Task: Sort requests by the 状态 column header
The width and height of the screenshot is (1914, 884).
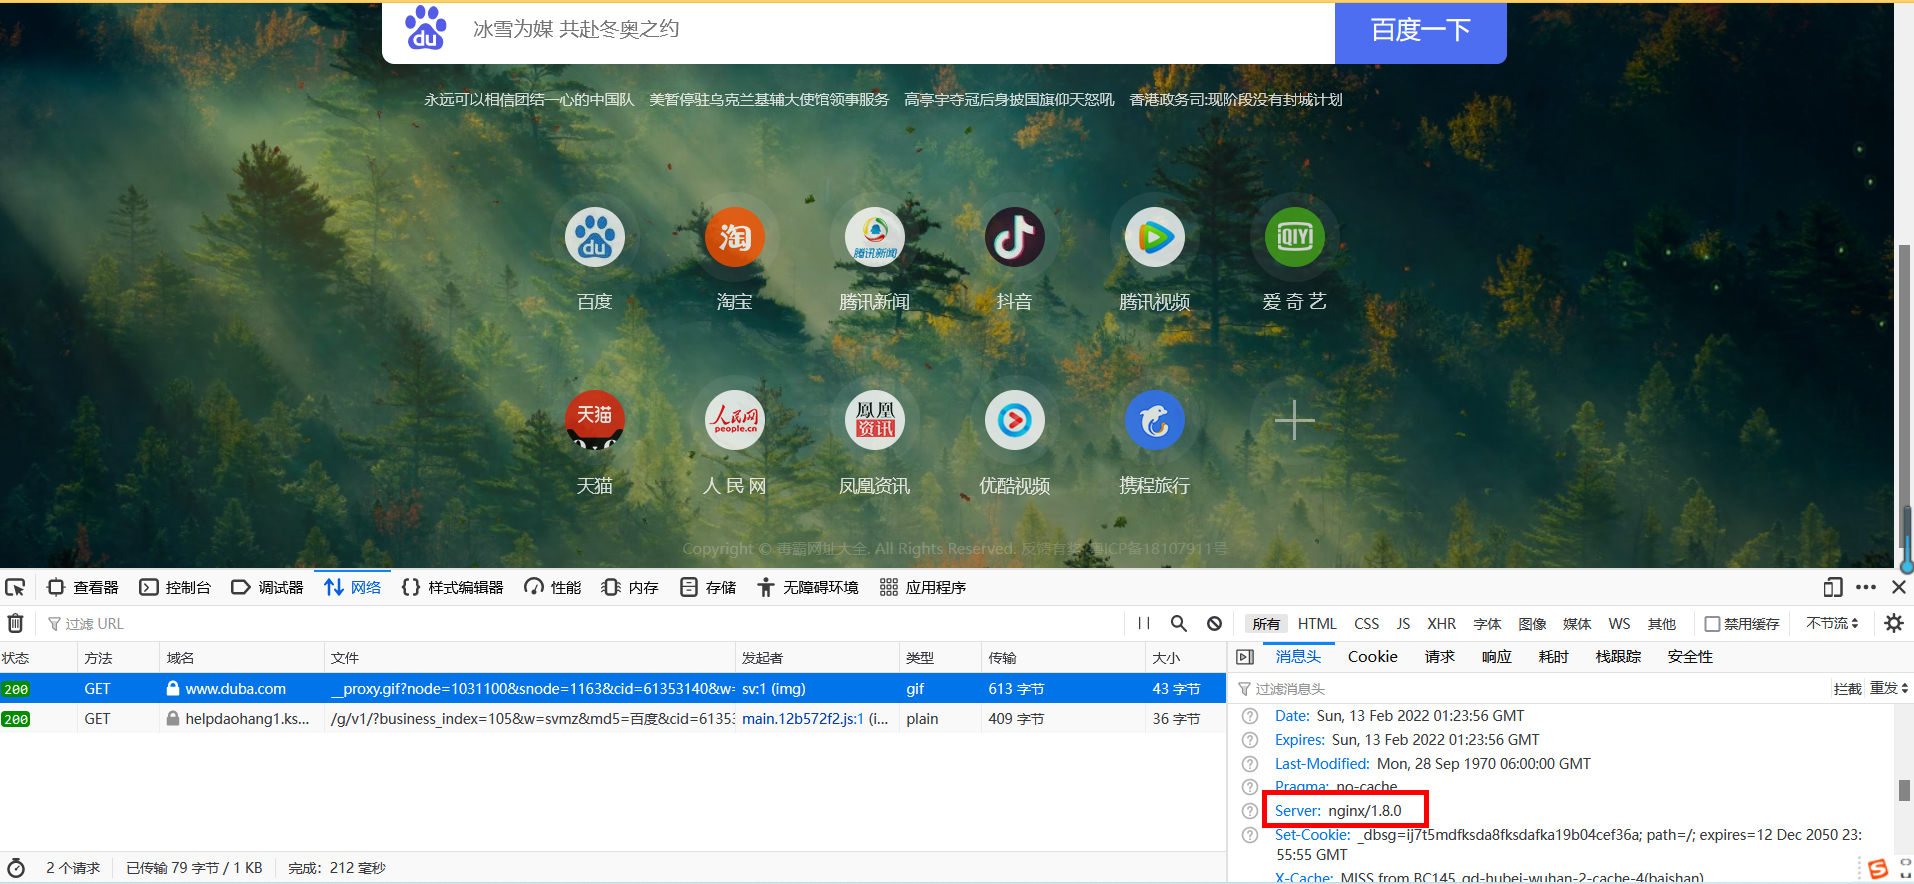Action: (x=38, y=657)
